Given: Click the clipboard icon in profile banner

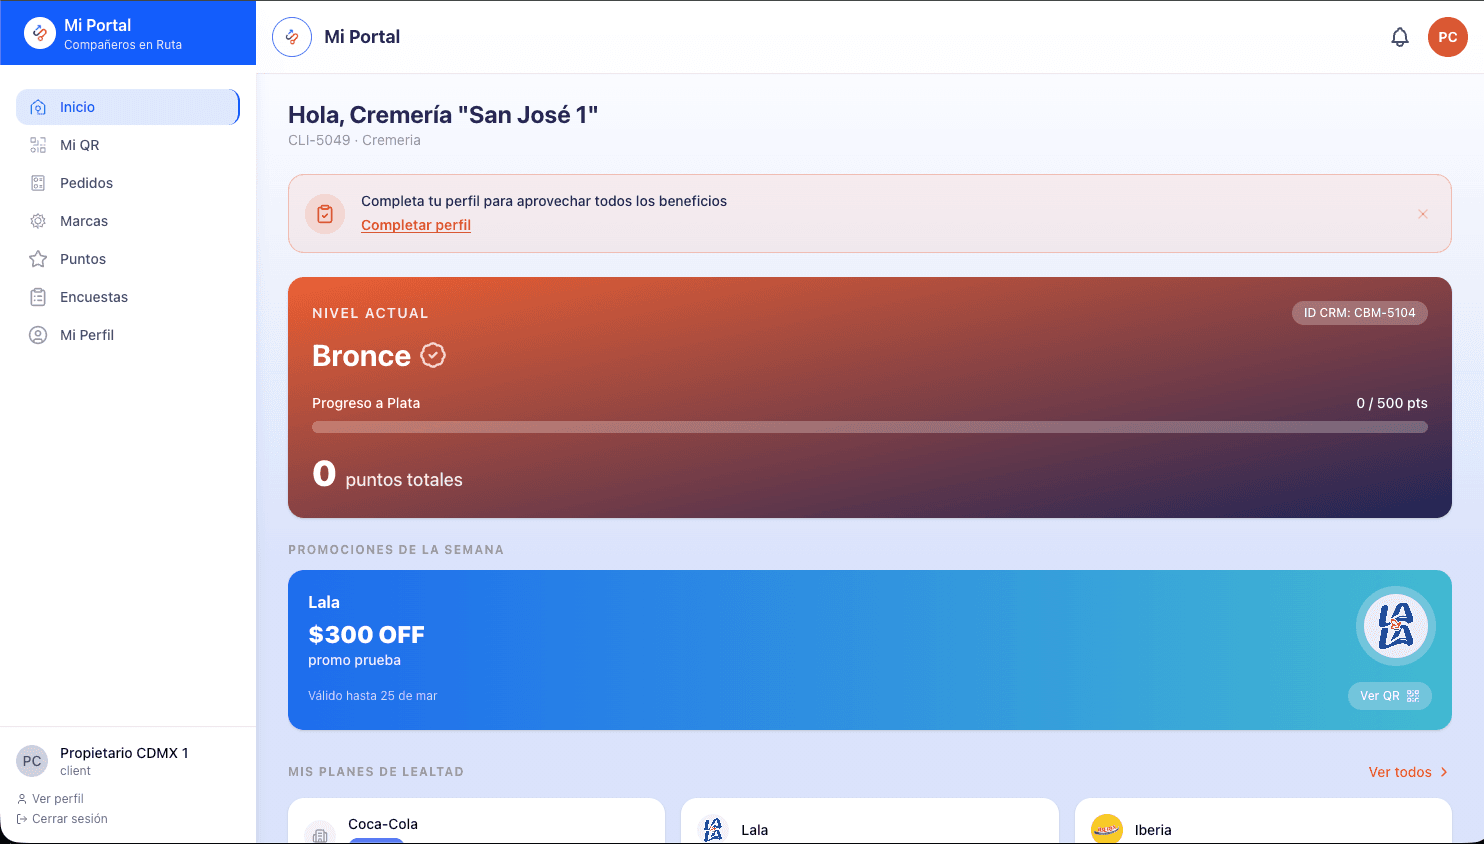Looking at the screenshot, I should click(x=325, y=214).
